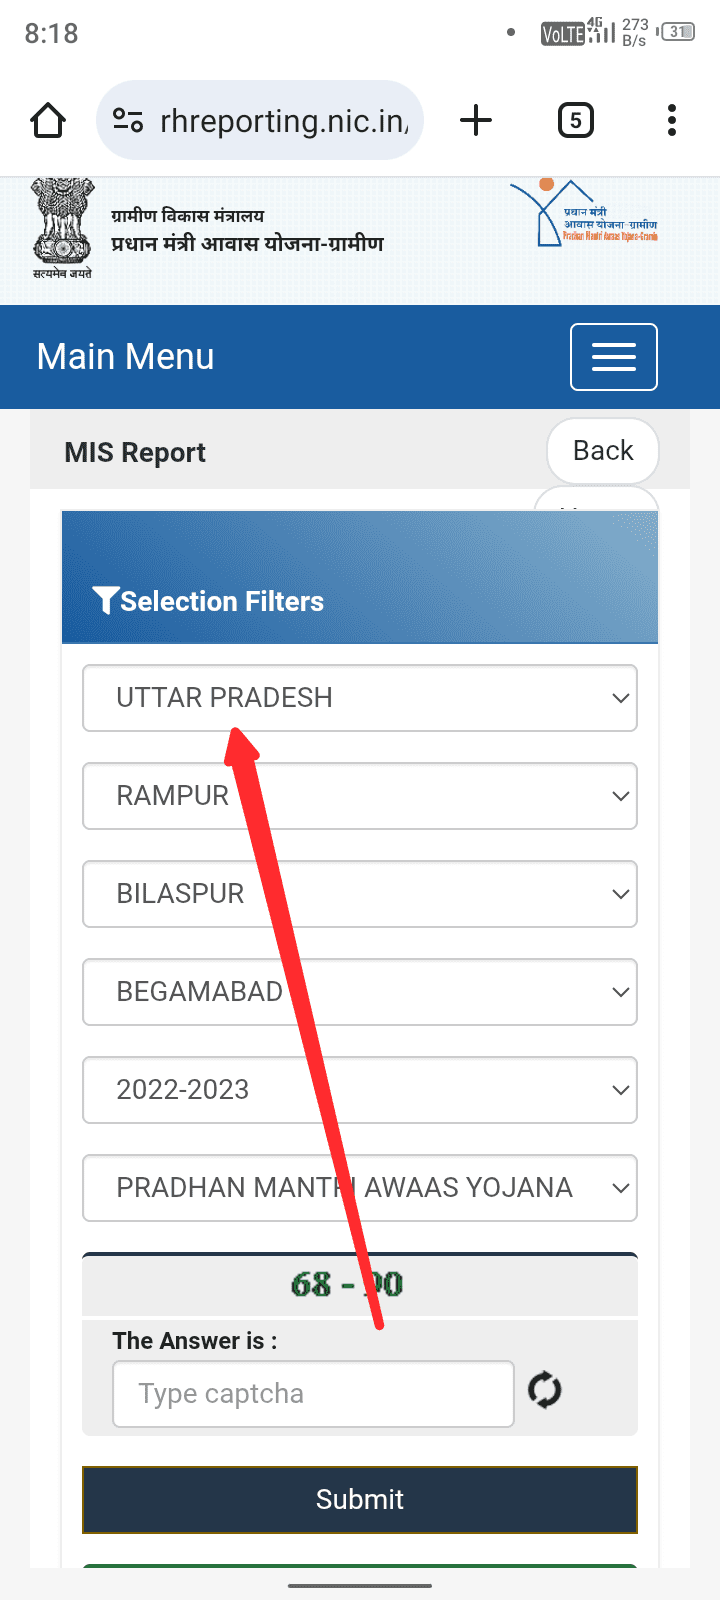The image size is (720, 1600).
Task: Click the Main Menu label
Action: 126,357
